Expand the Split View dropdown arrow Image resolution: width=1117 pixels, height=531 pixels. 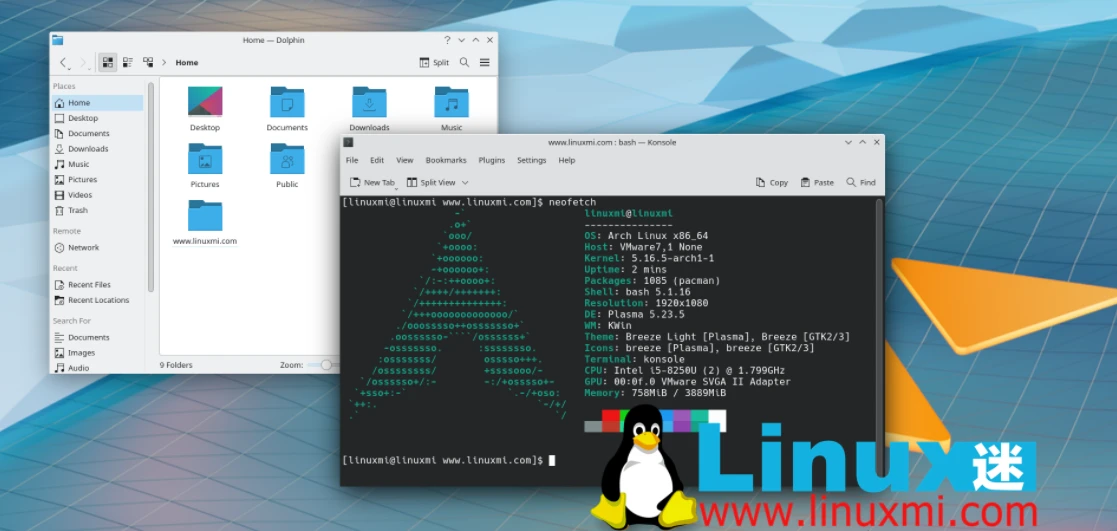tap(465, 183)
